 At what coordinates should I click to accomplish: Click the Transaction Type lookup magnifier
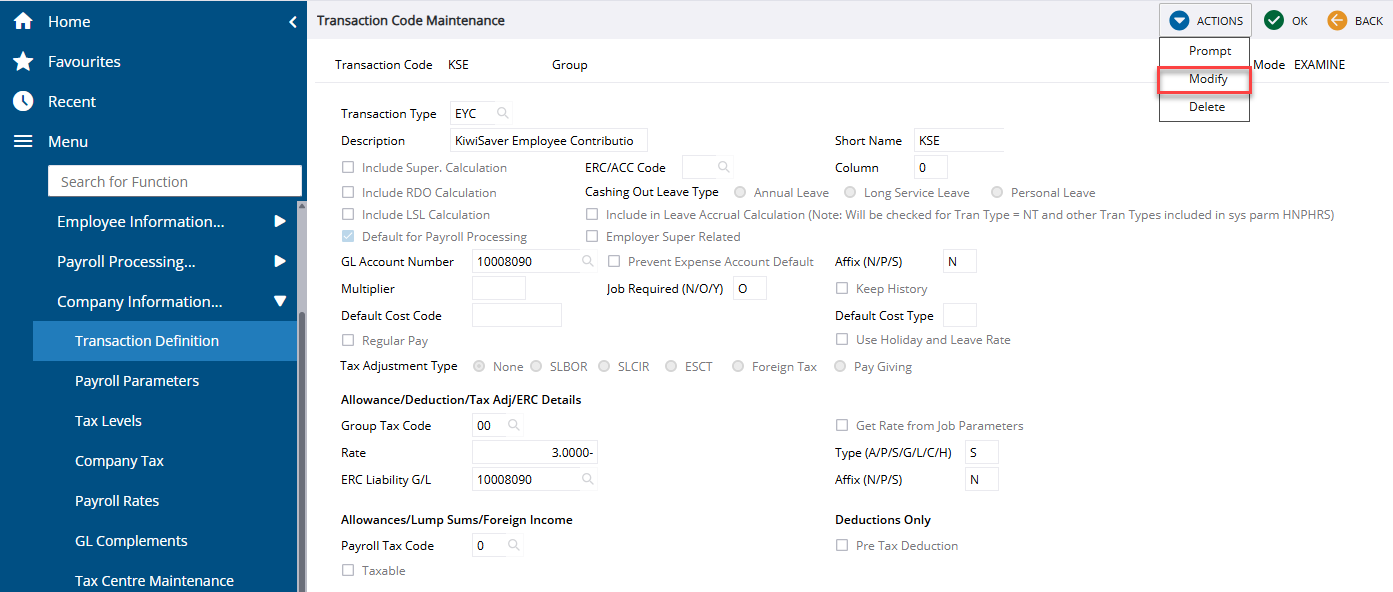[x=502, y=114]
